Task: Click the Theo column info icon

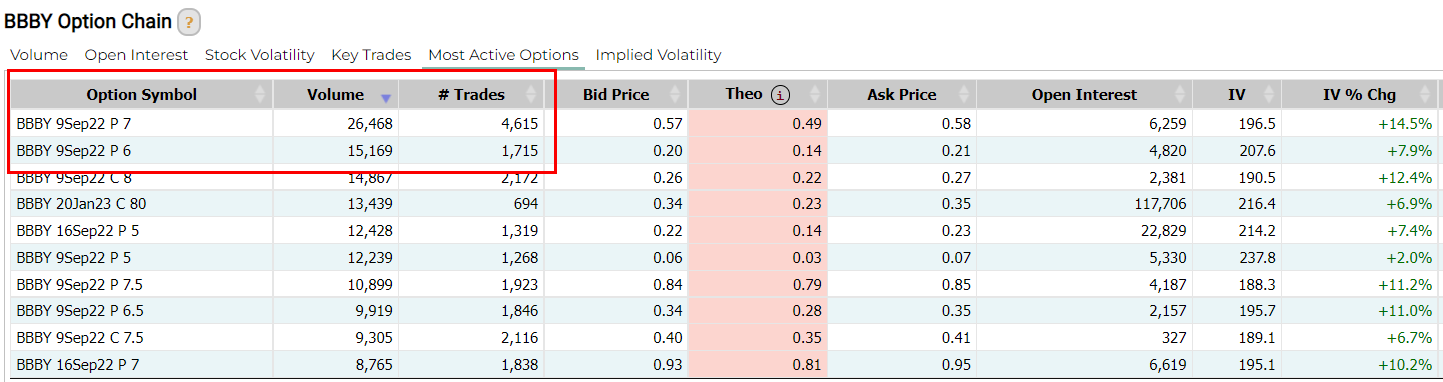Action: coord(781,95)
